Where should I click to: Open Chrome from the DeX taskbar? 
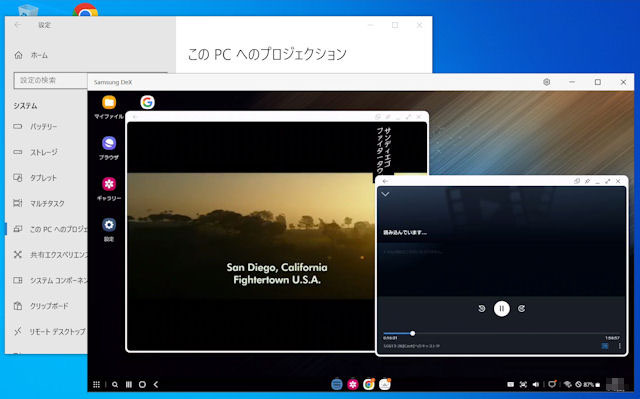369,384
